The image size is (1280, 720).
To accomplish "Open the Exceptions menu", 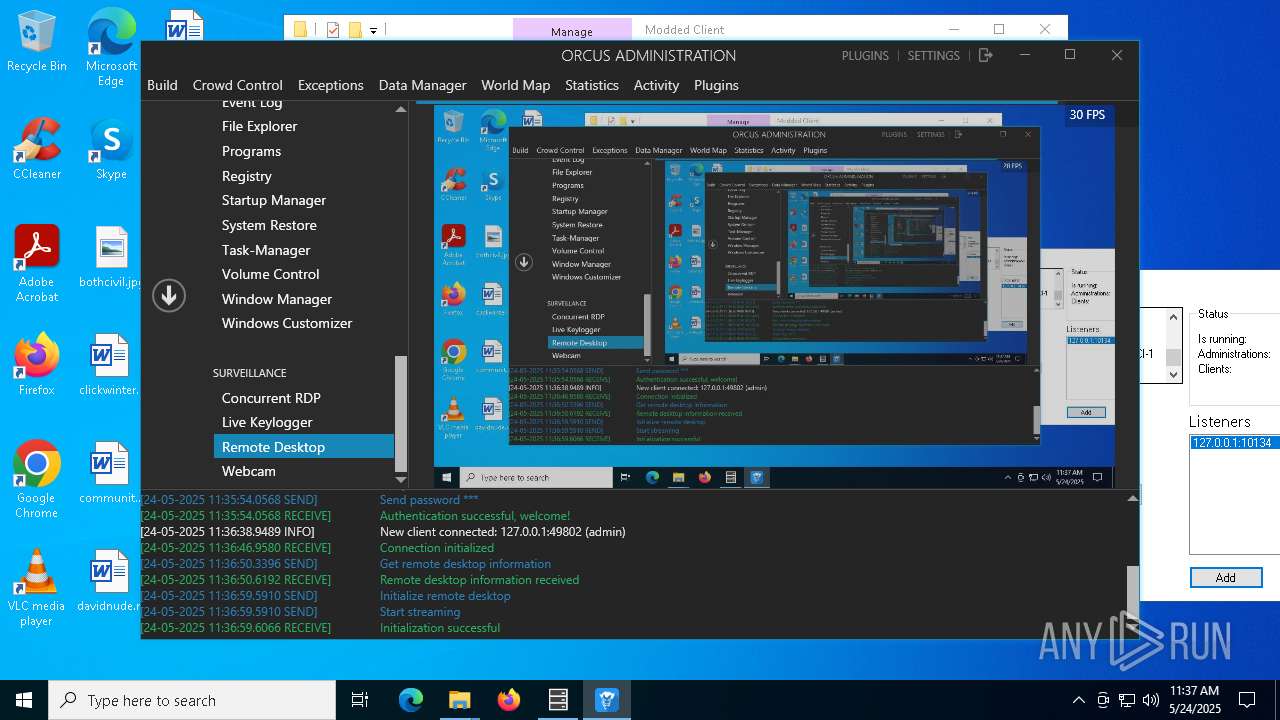I will [330, 85].
